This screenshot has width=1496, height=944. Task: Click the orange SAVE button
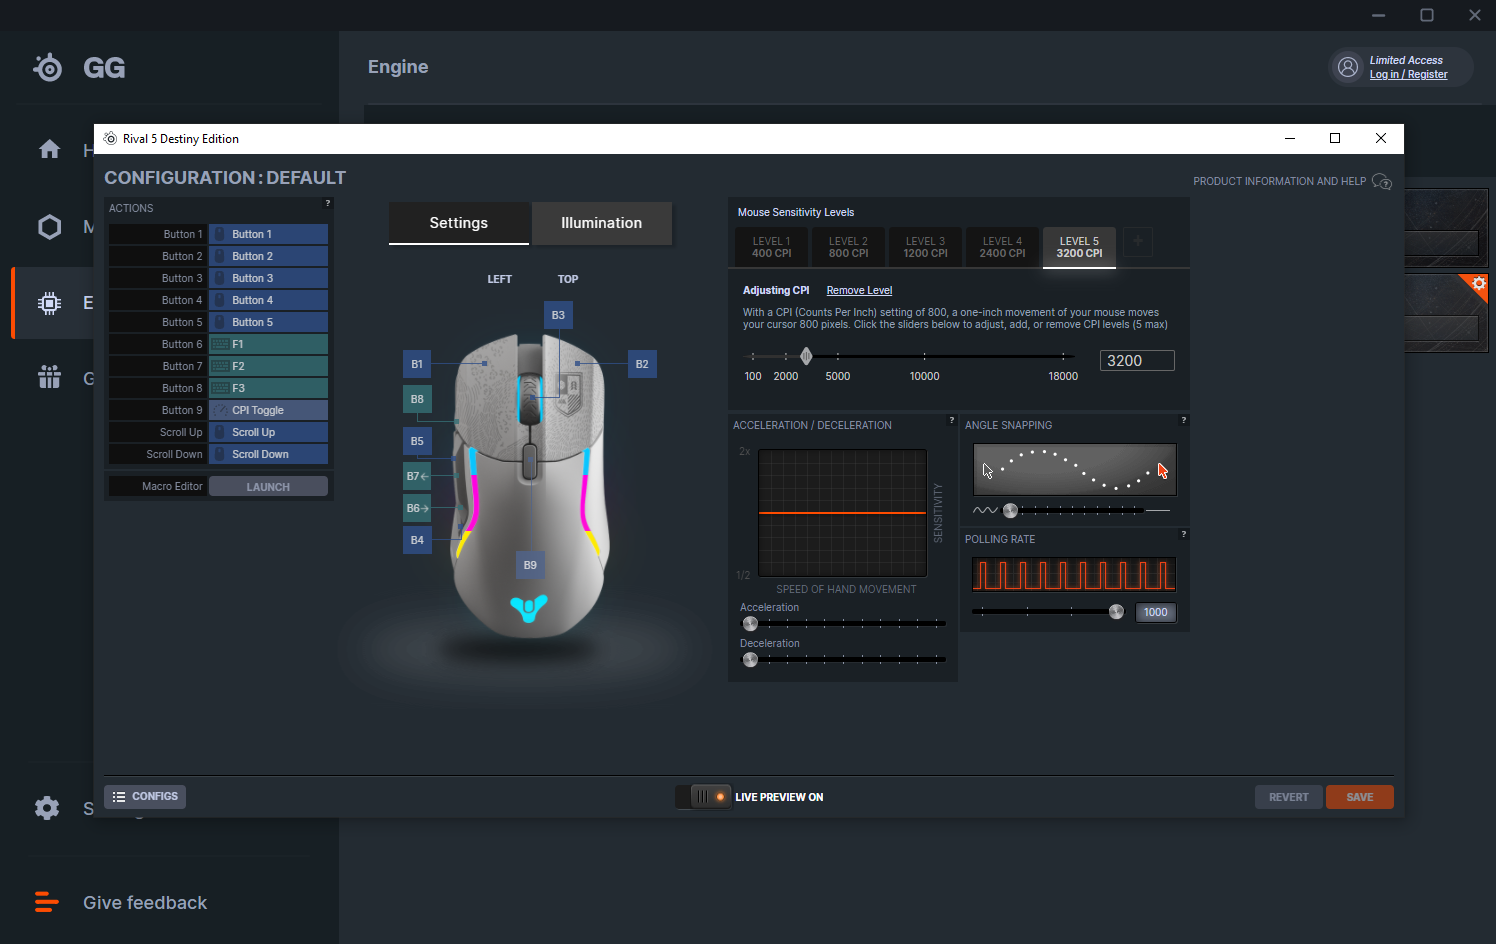(x=1359, y=797)
